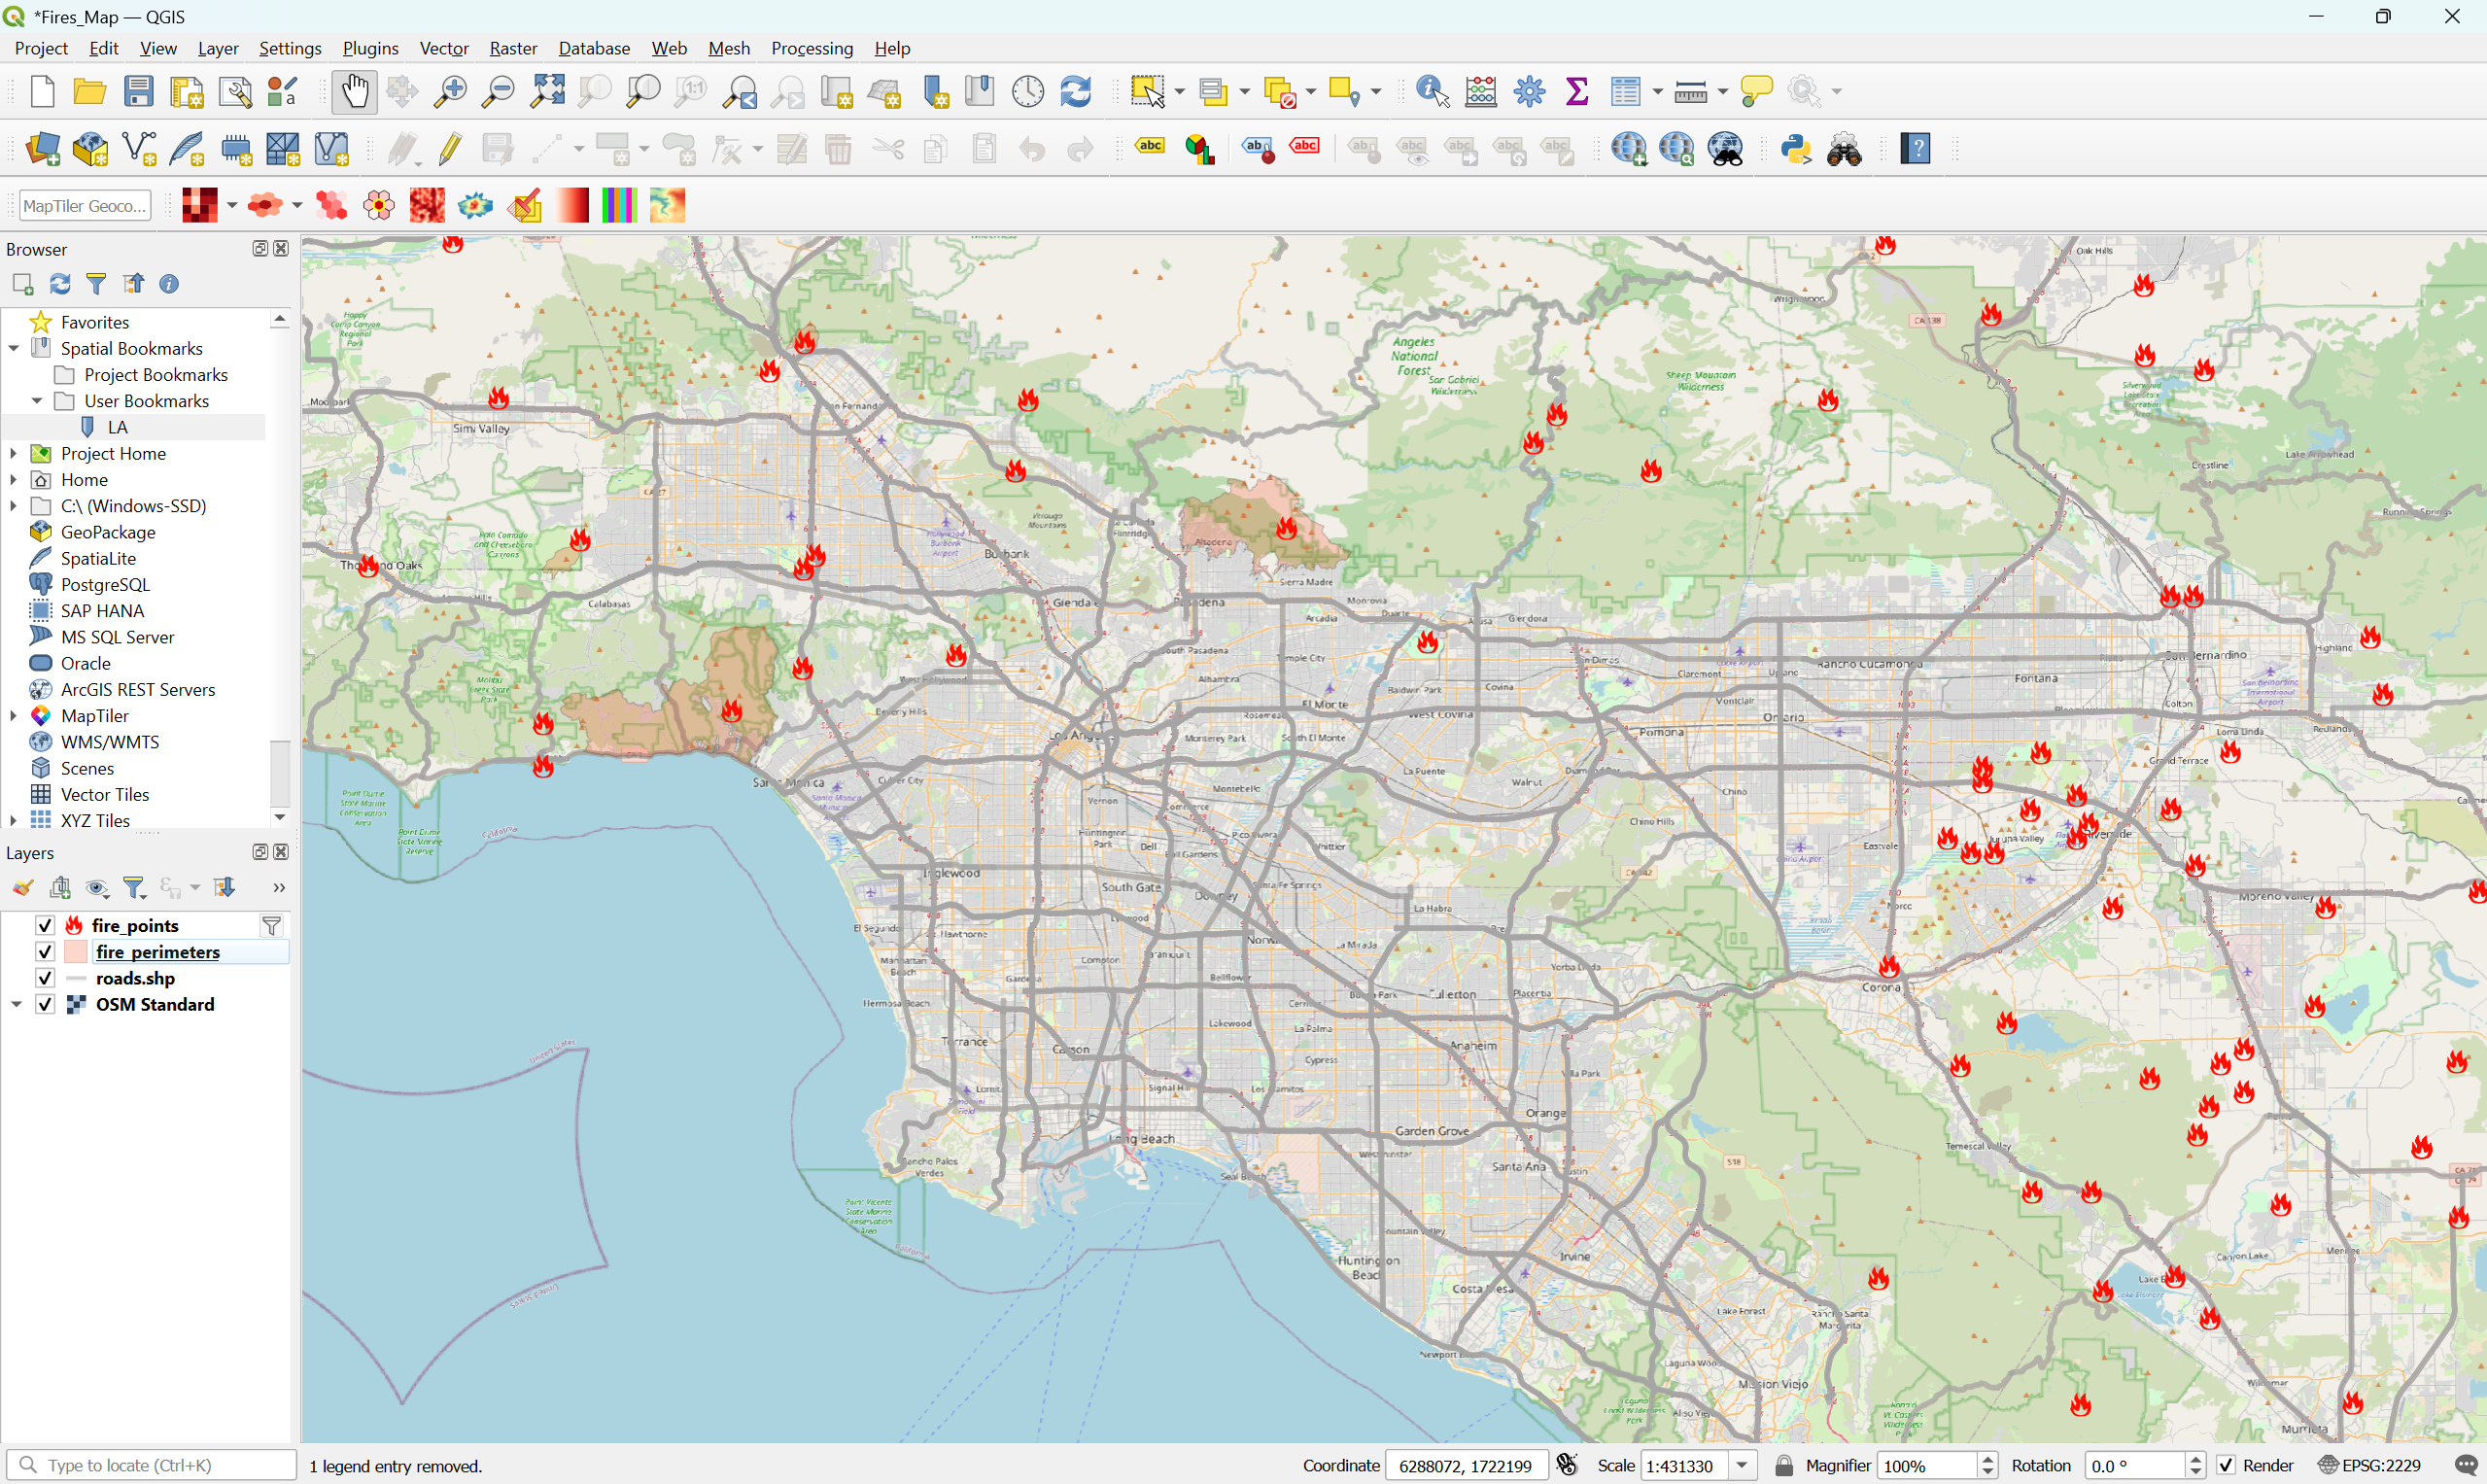Click the EPSG:2229 CRS button
2487x1484 pixels.
click(x=2371, y=1465)
